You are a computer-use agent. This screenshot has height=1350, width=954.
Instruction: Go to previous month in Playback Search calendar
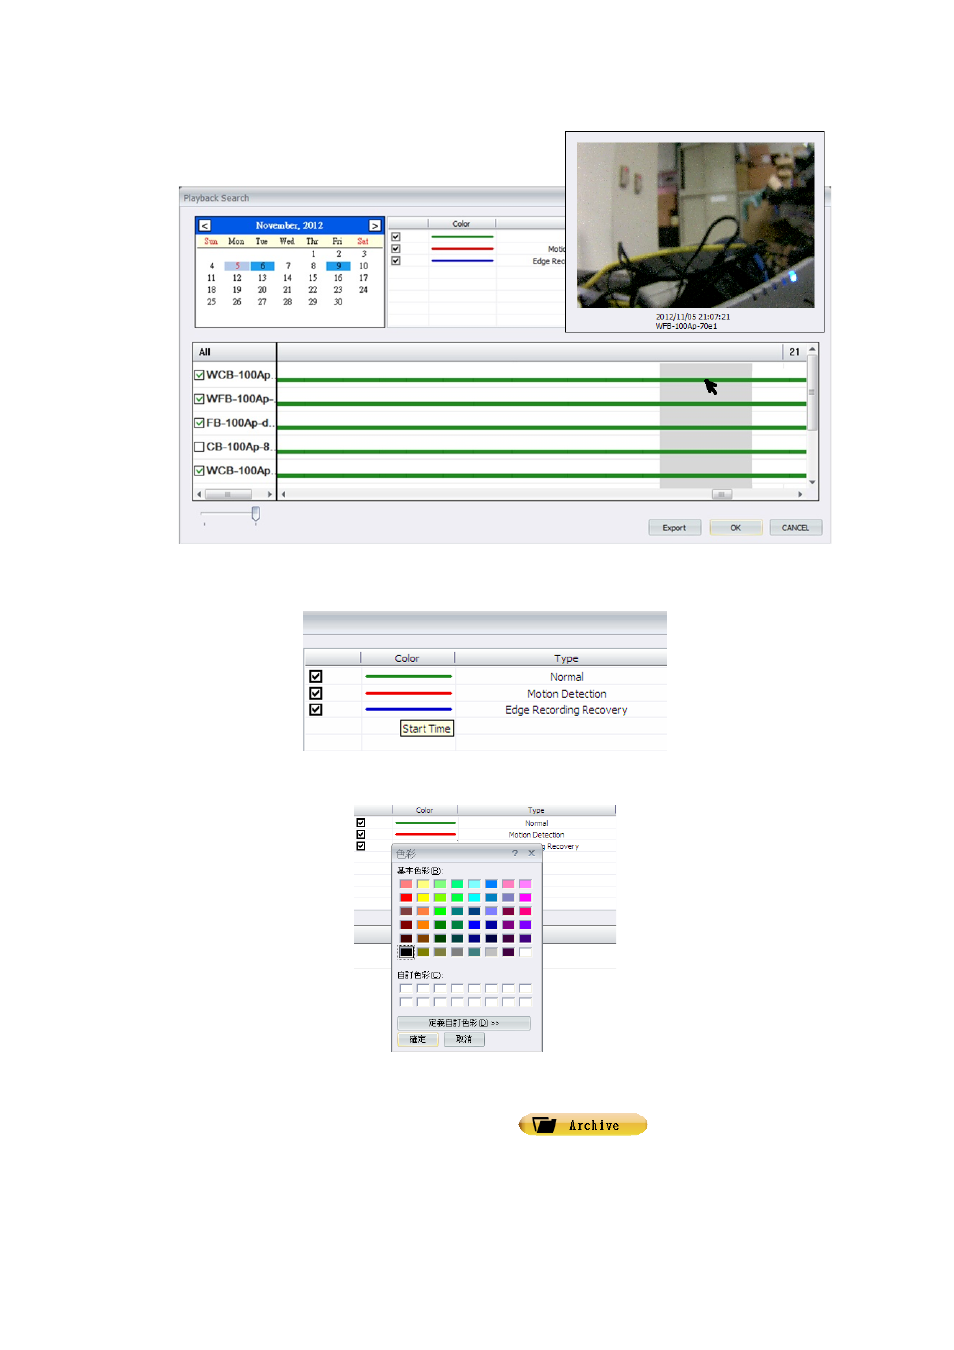205,226
